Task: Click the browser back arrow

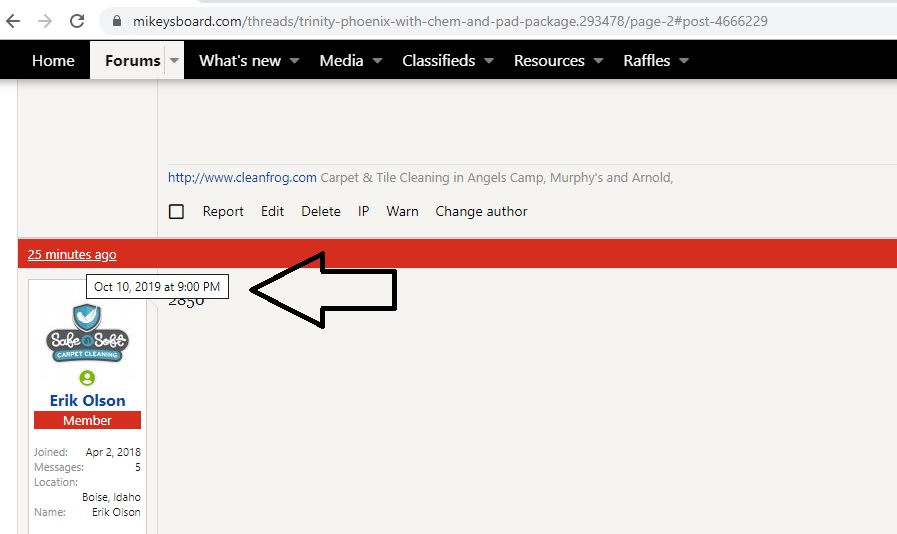Action: (13, 20)
